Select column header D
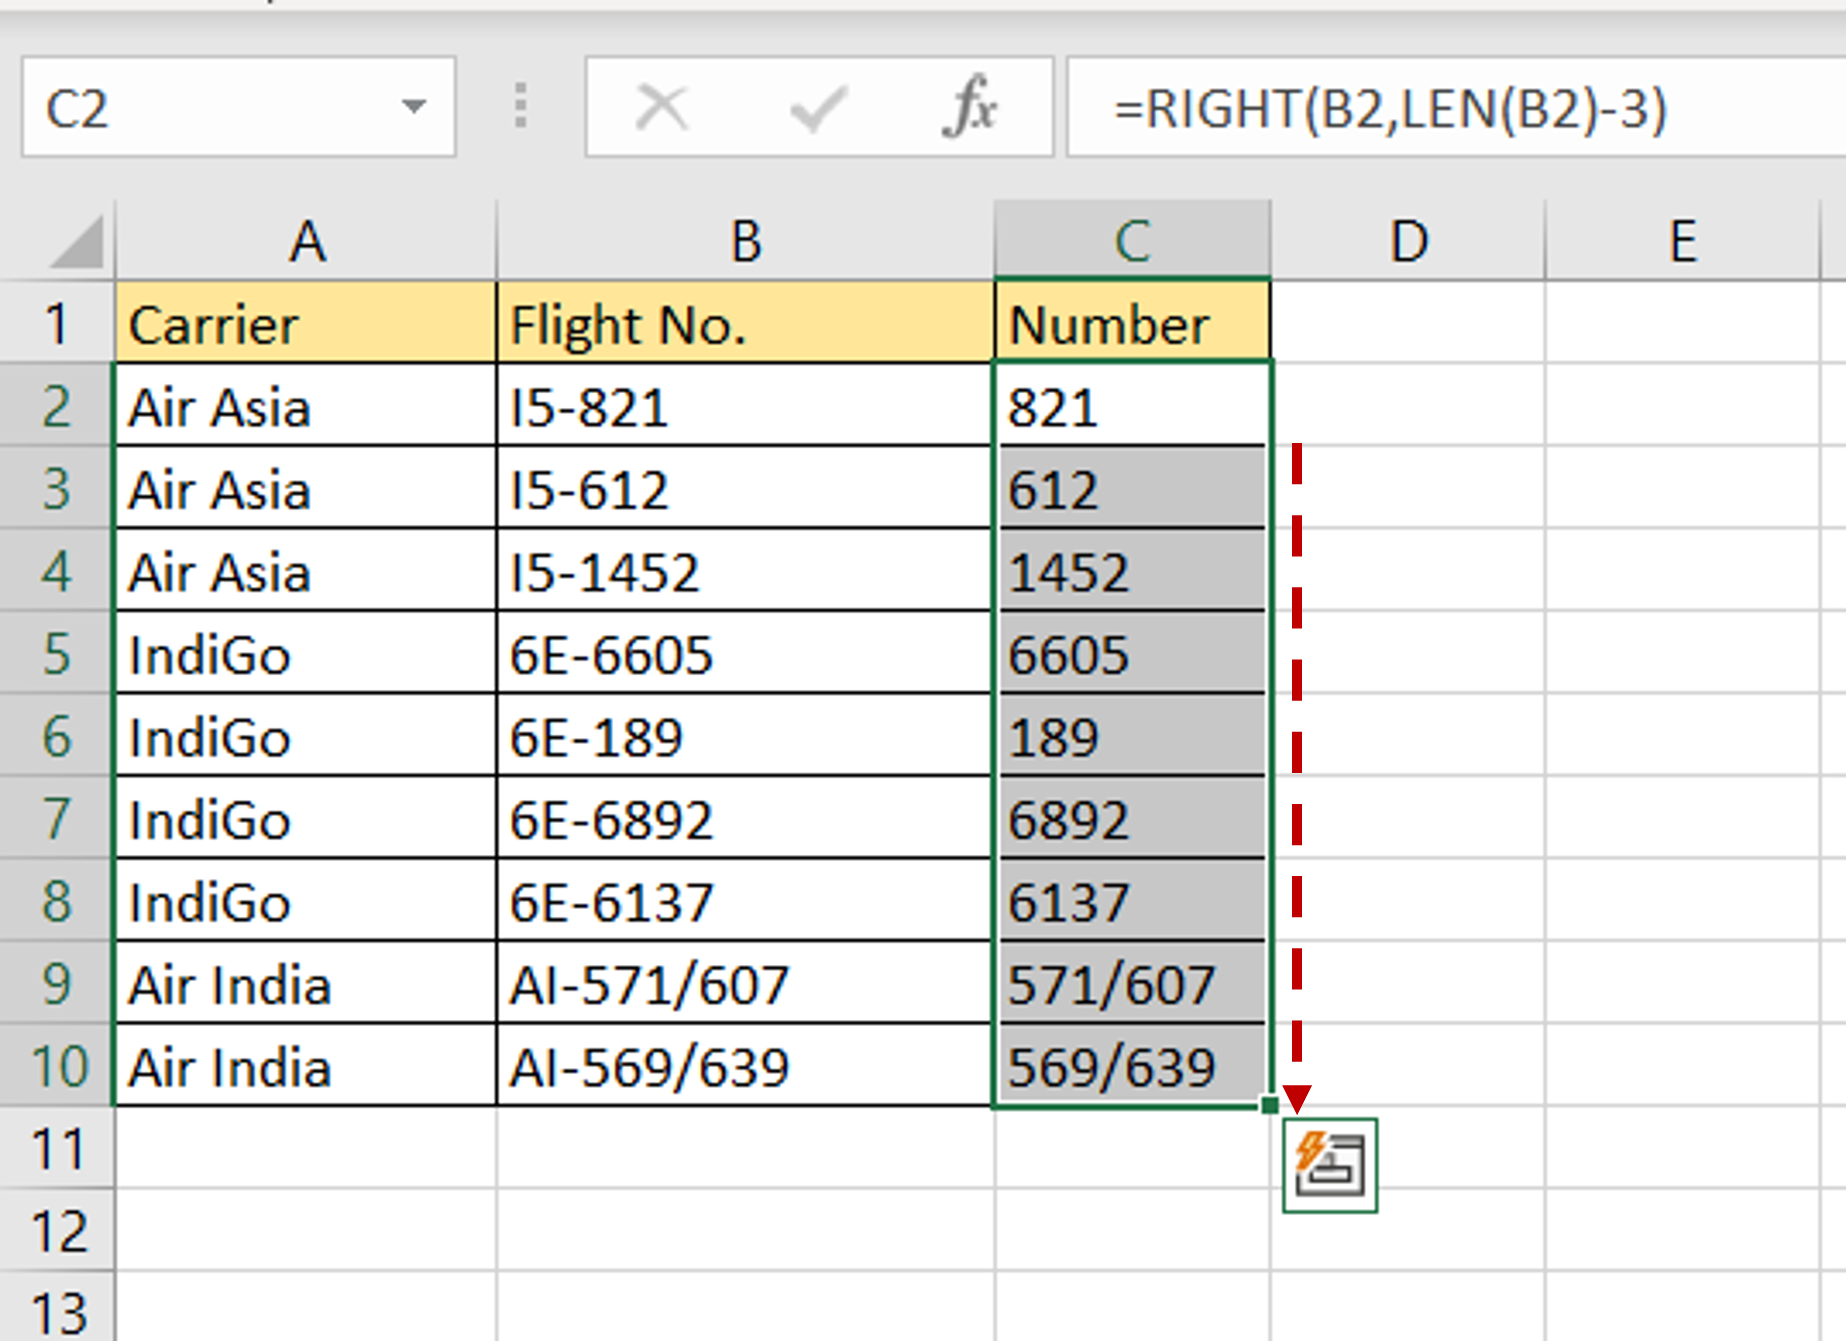This screenshot has height=1341, width=1846. click(1410, 240)
